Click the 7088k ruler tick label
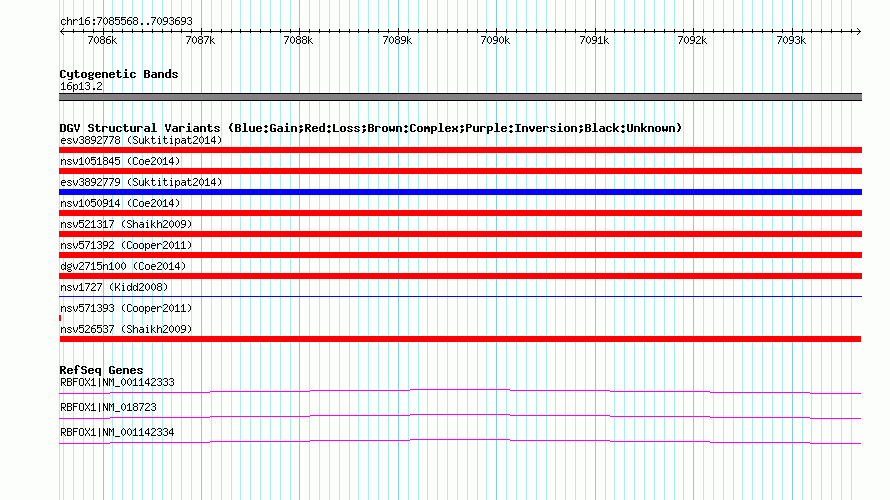 coord(299,40)
